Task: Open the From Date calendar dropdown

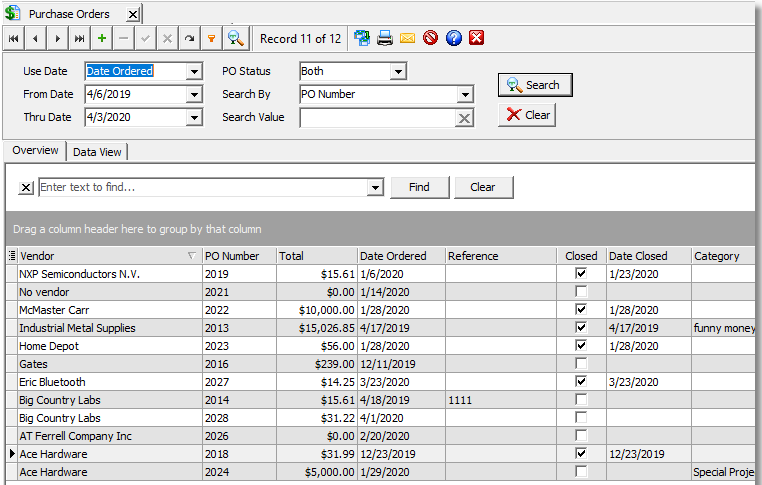Action: pyautogui.click(x=194, y=94)
